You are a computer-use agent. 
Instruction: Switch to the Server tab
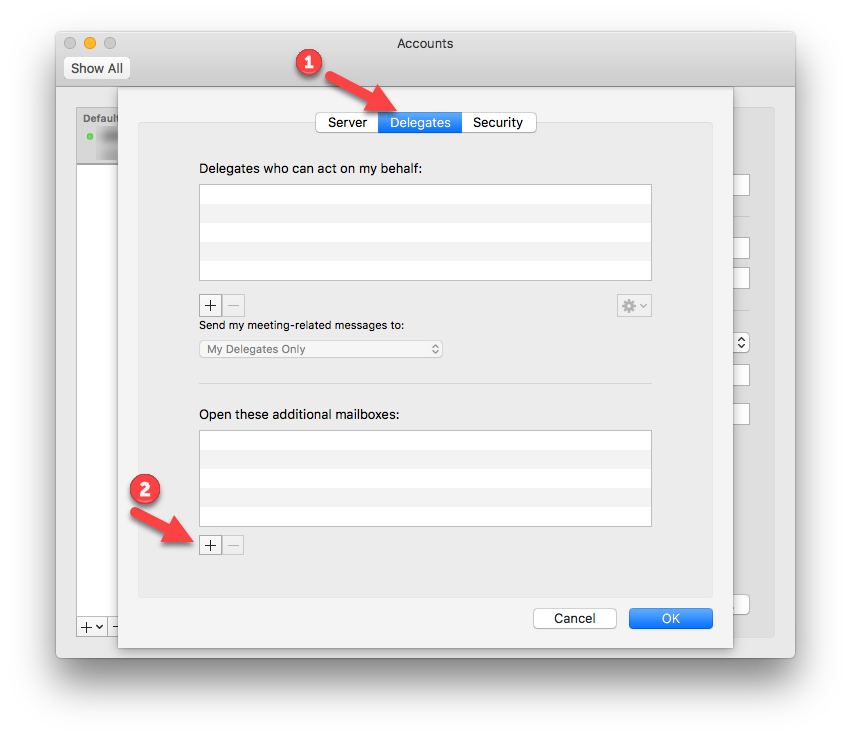(347, 123)
